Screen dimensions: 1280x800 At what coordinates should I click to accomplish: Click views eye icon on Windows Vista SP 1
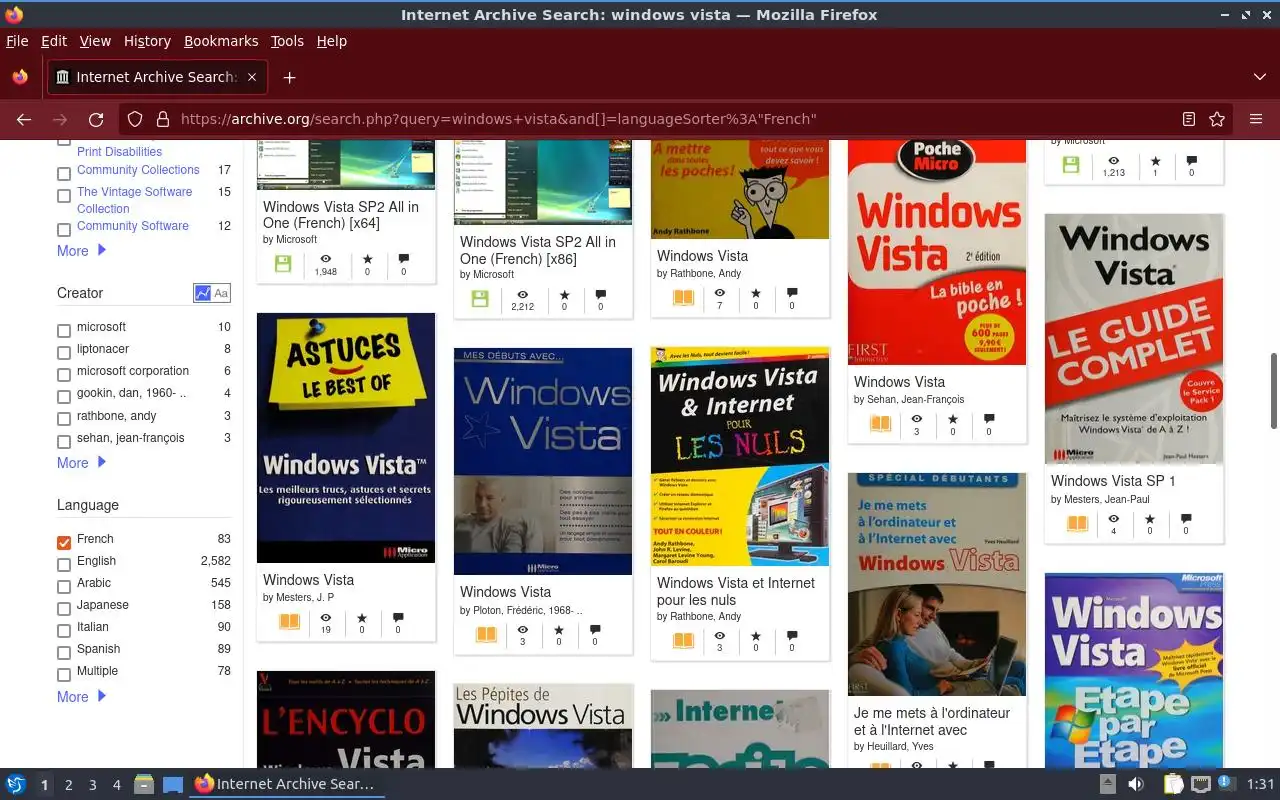pyautogui.click(x=1113, y=520)
